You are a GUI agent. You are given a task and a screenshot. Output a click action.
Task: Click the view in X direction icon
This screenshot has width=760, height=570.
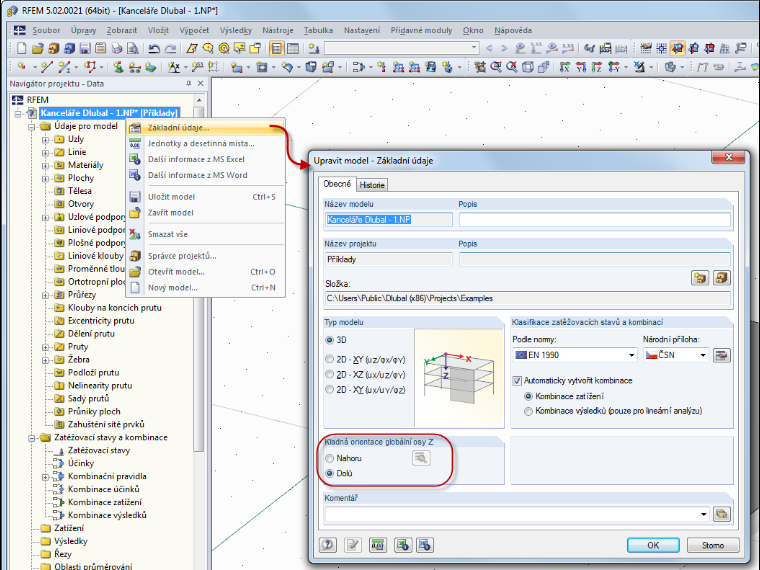[565, 67]
